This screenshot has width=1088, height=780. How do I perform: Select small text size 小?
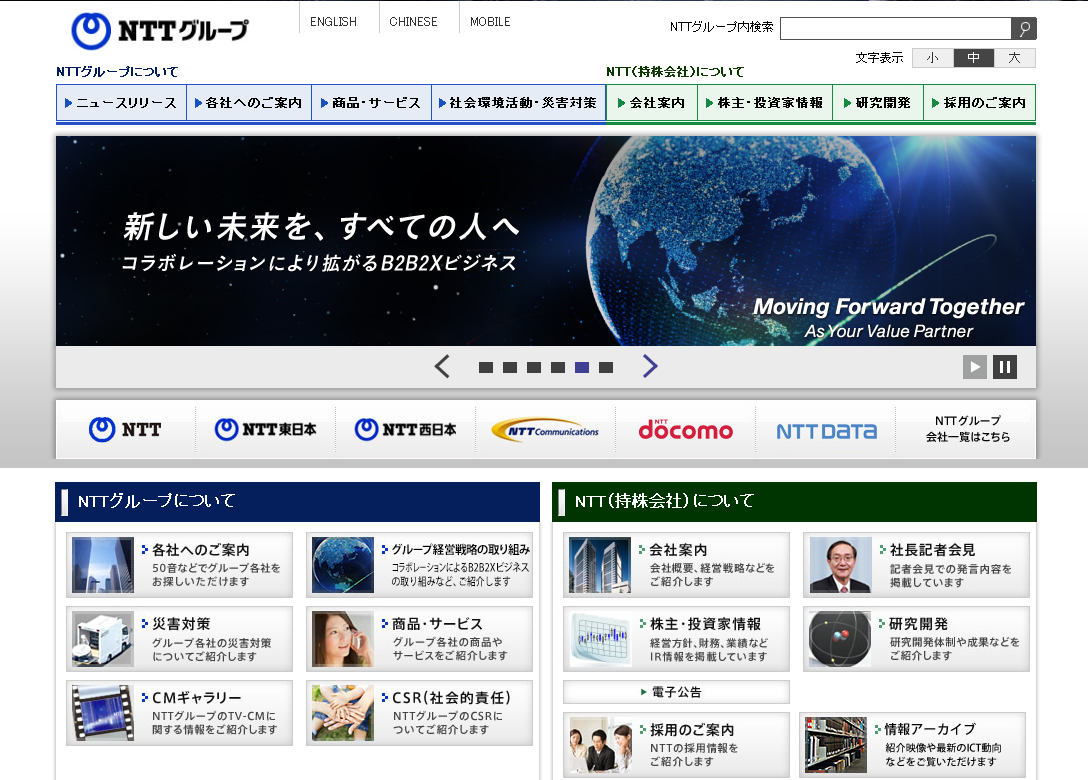(x=933, y=58)
